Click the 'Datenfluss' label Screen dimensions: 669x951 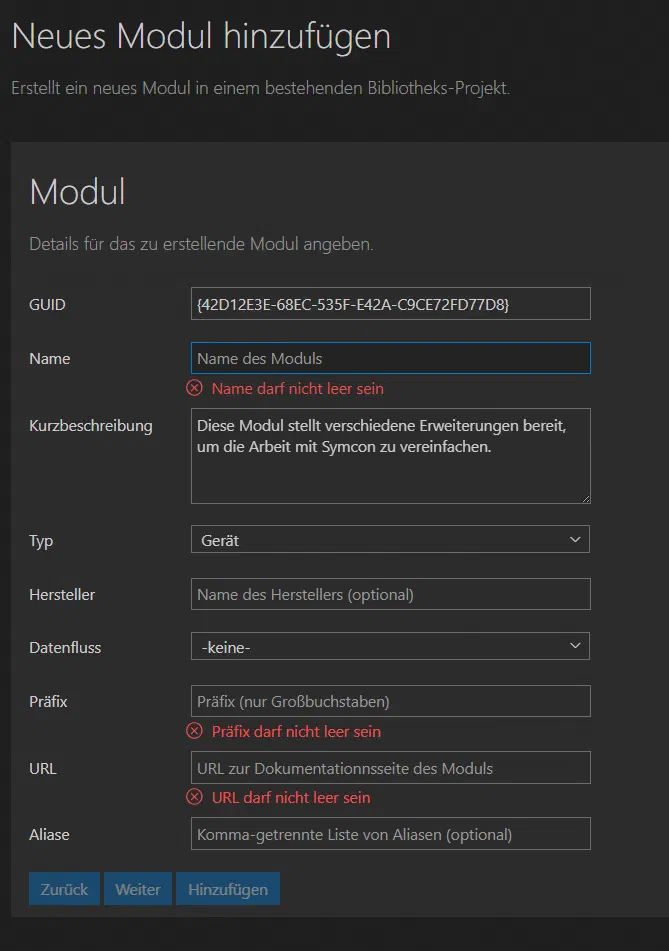tap(65, 648)
